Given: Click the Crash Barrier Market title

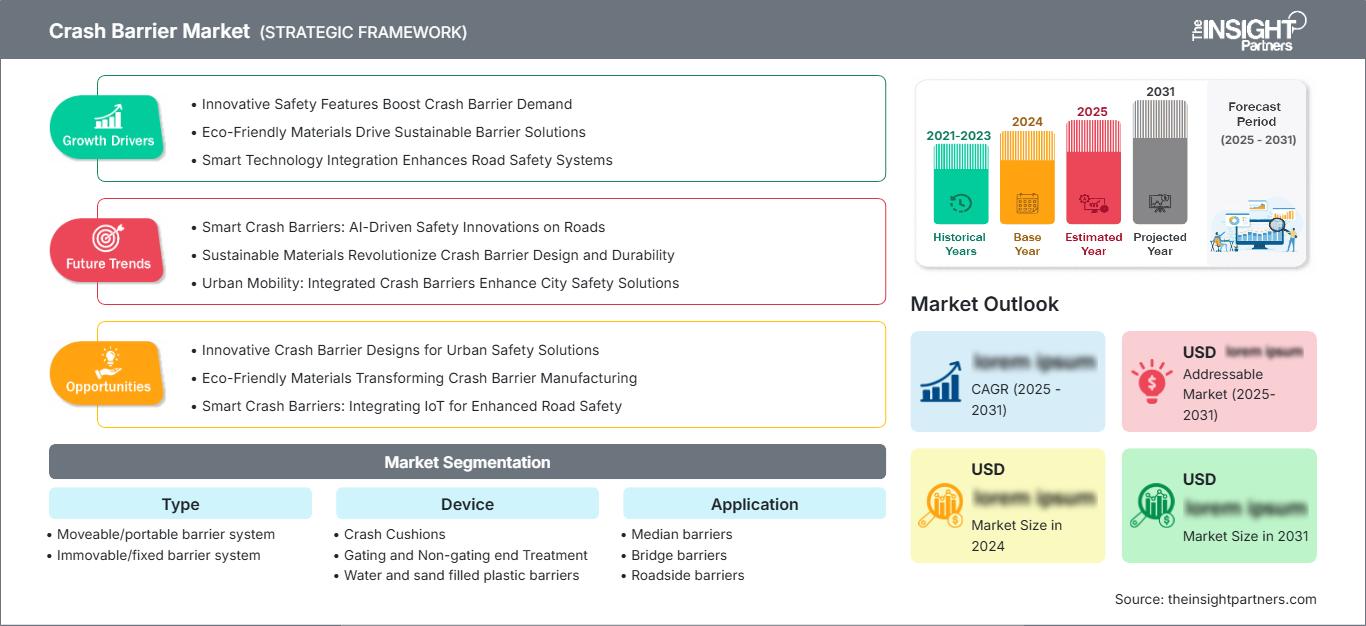Looking at the screenshot, I should coord(149,31).
